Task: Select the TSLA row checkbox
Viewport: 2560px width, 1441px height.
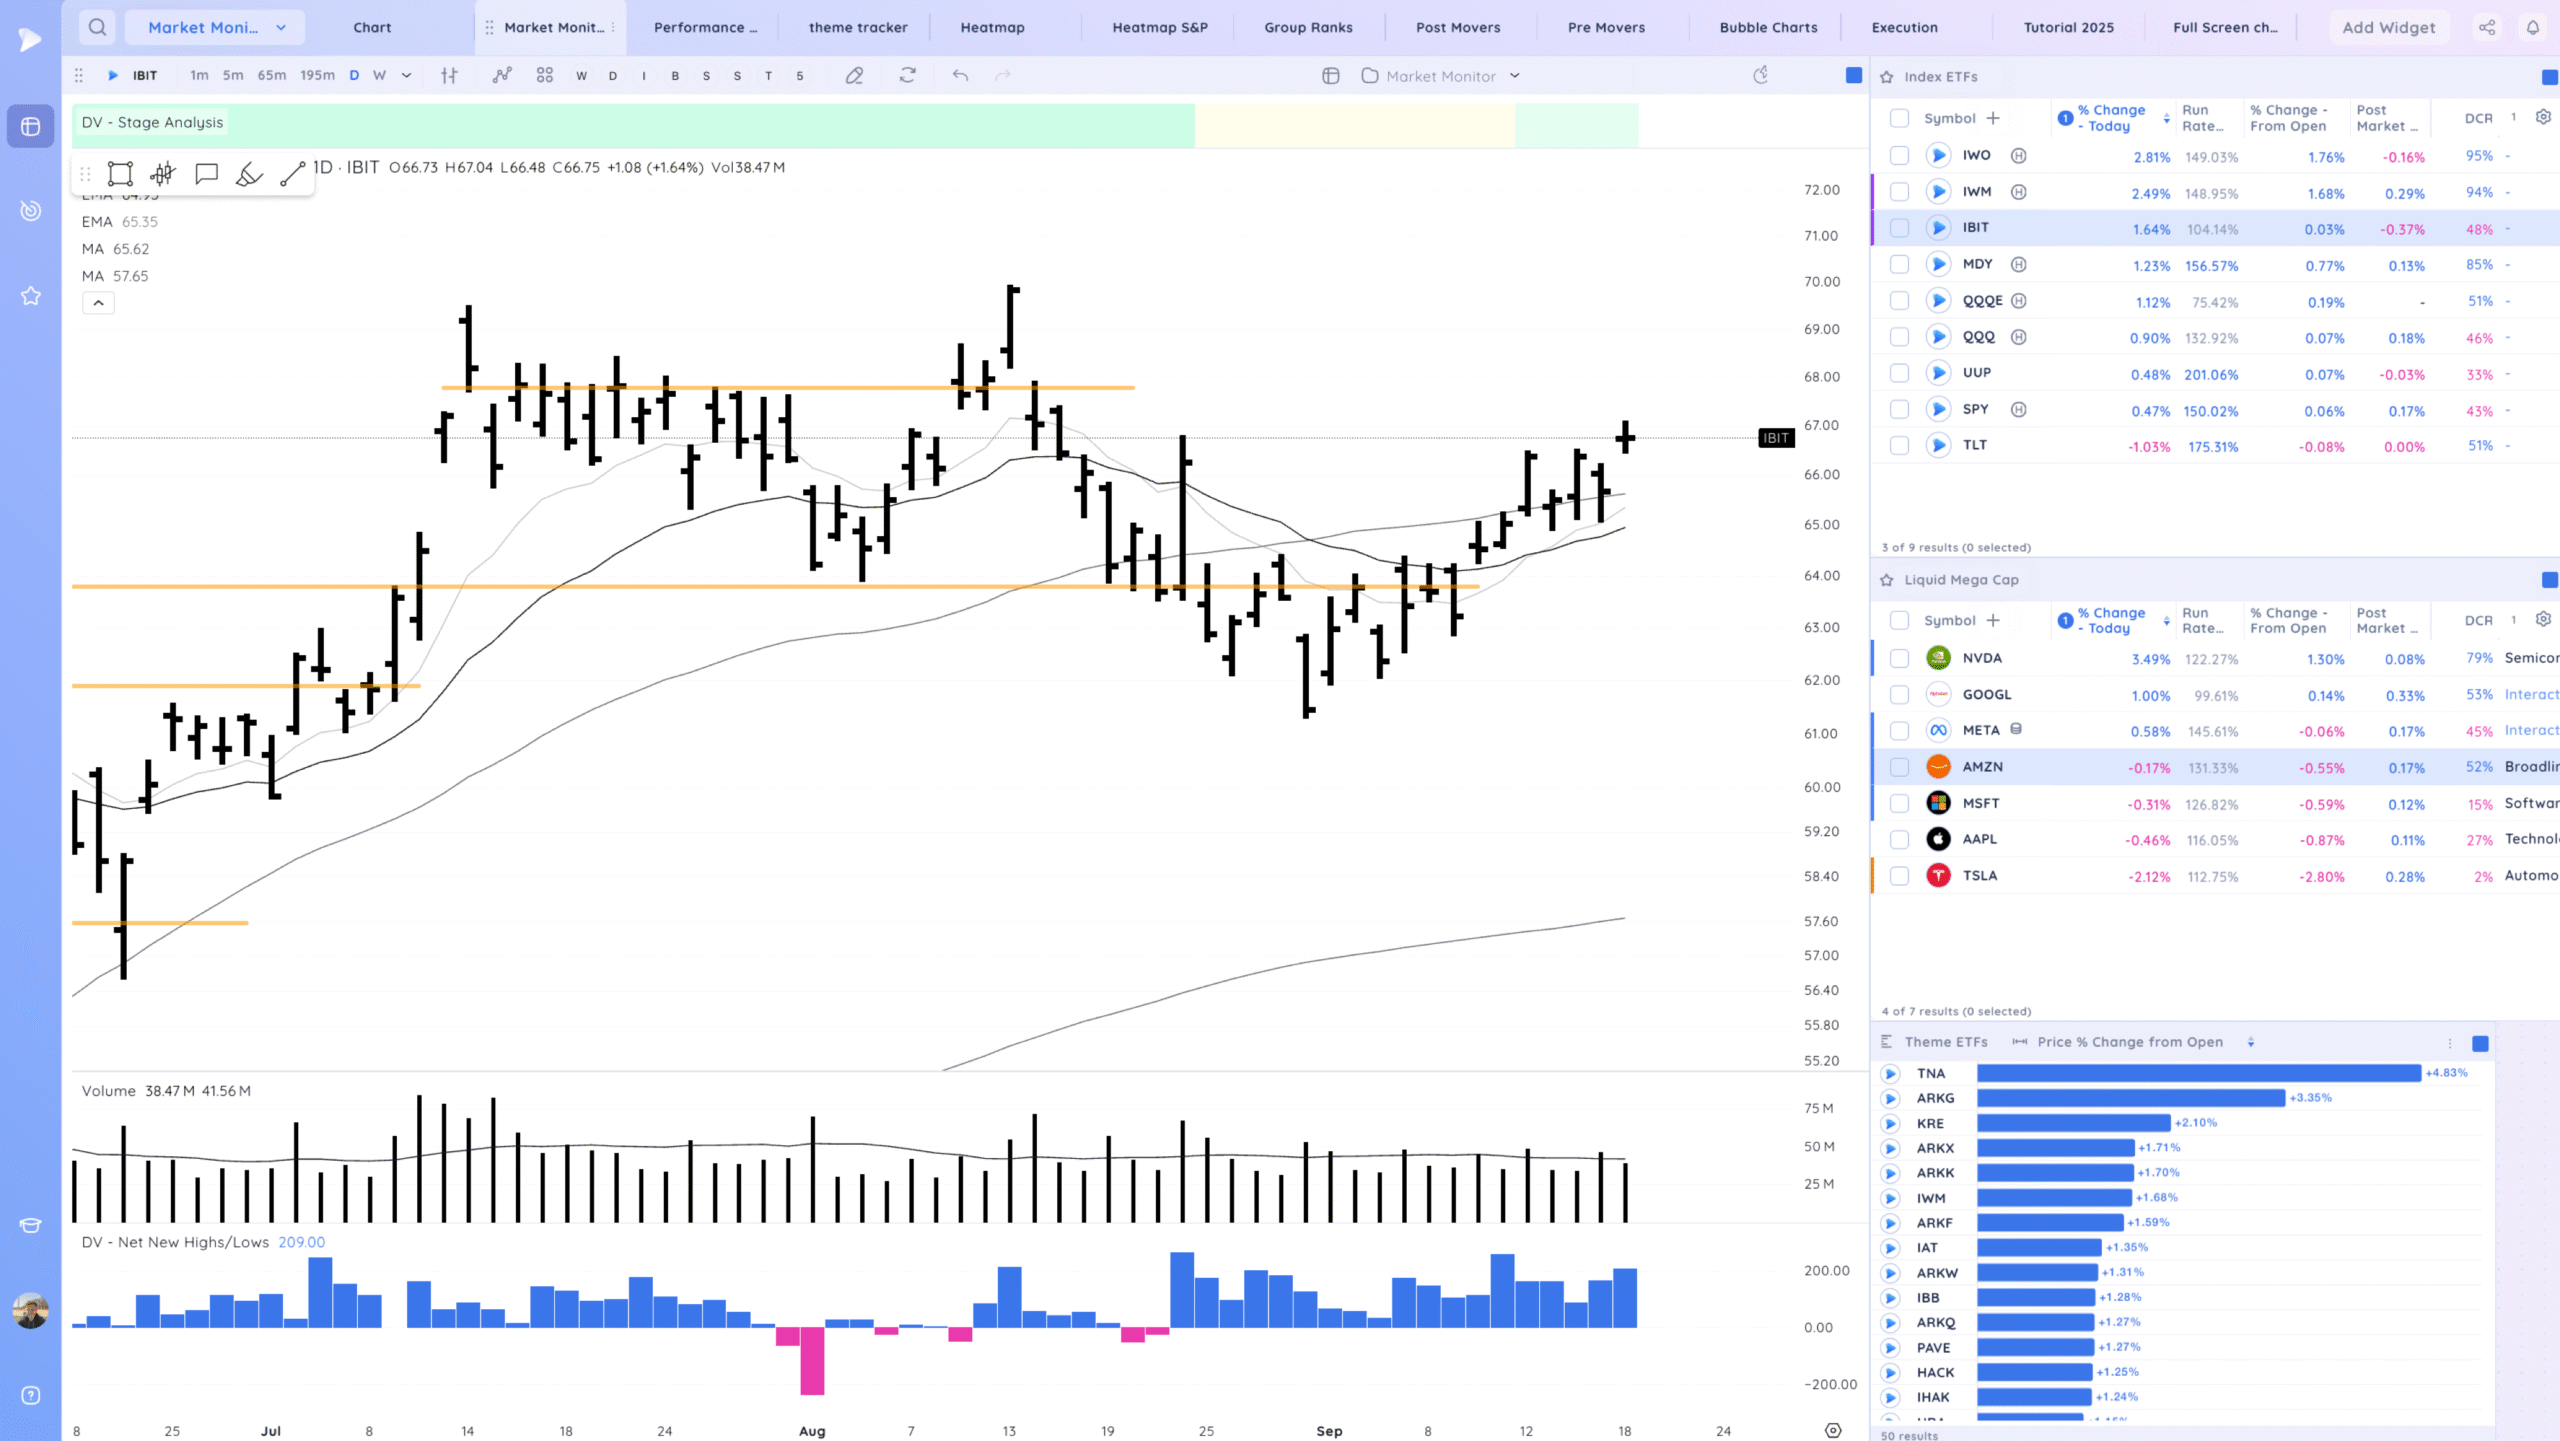Action: [x=1899, y=876]
